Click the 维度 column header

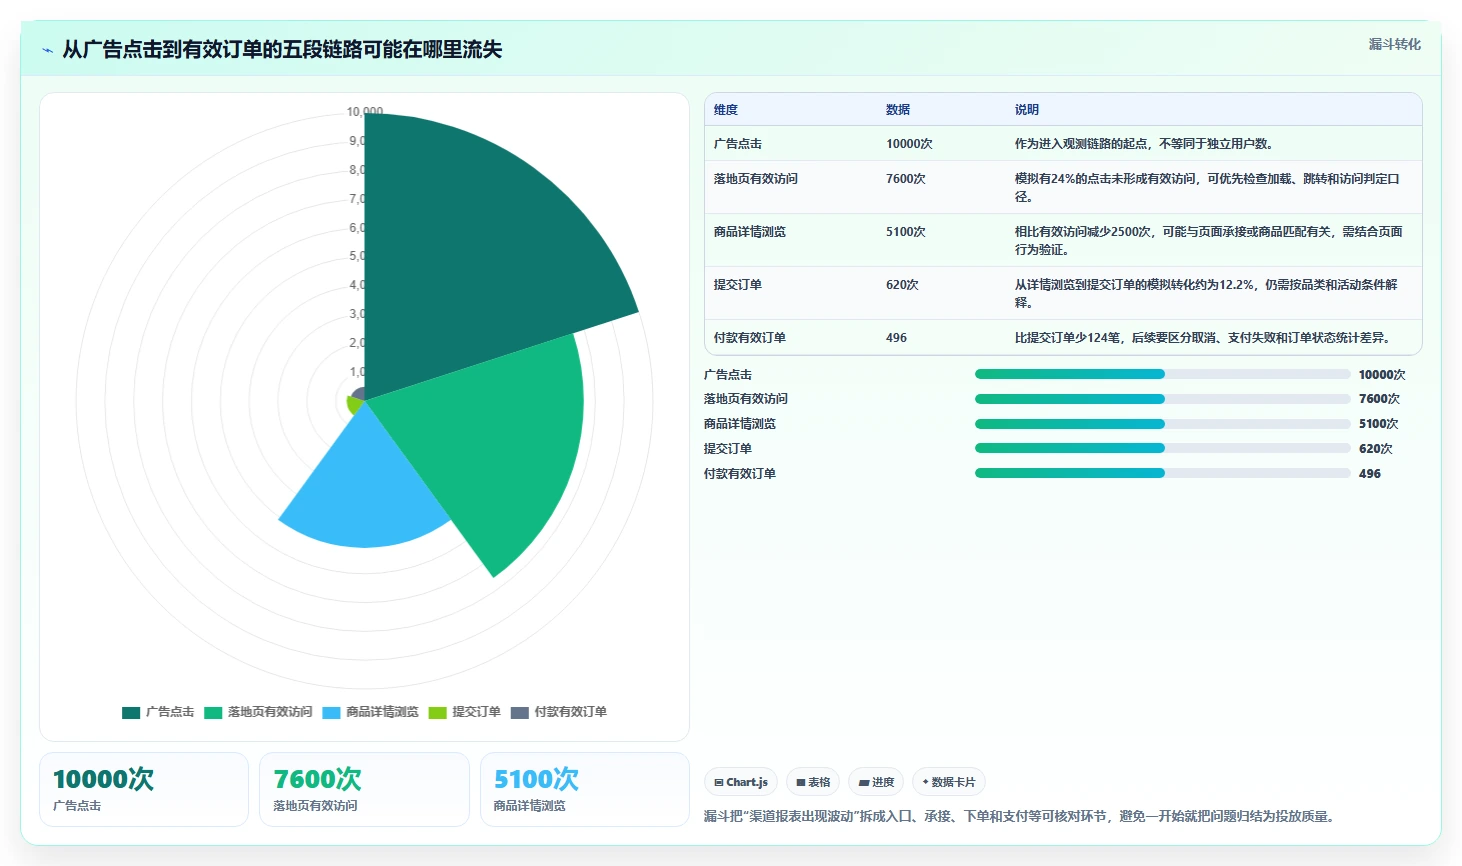pyautogui.click(x=726, y=110)
